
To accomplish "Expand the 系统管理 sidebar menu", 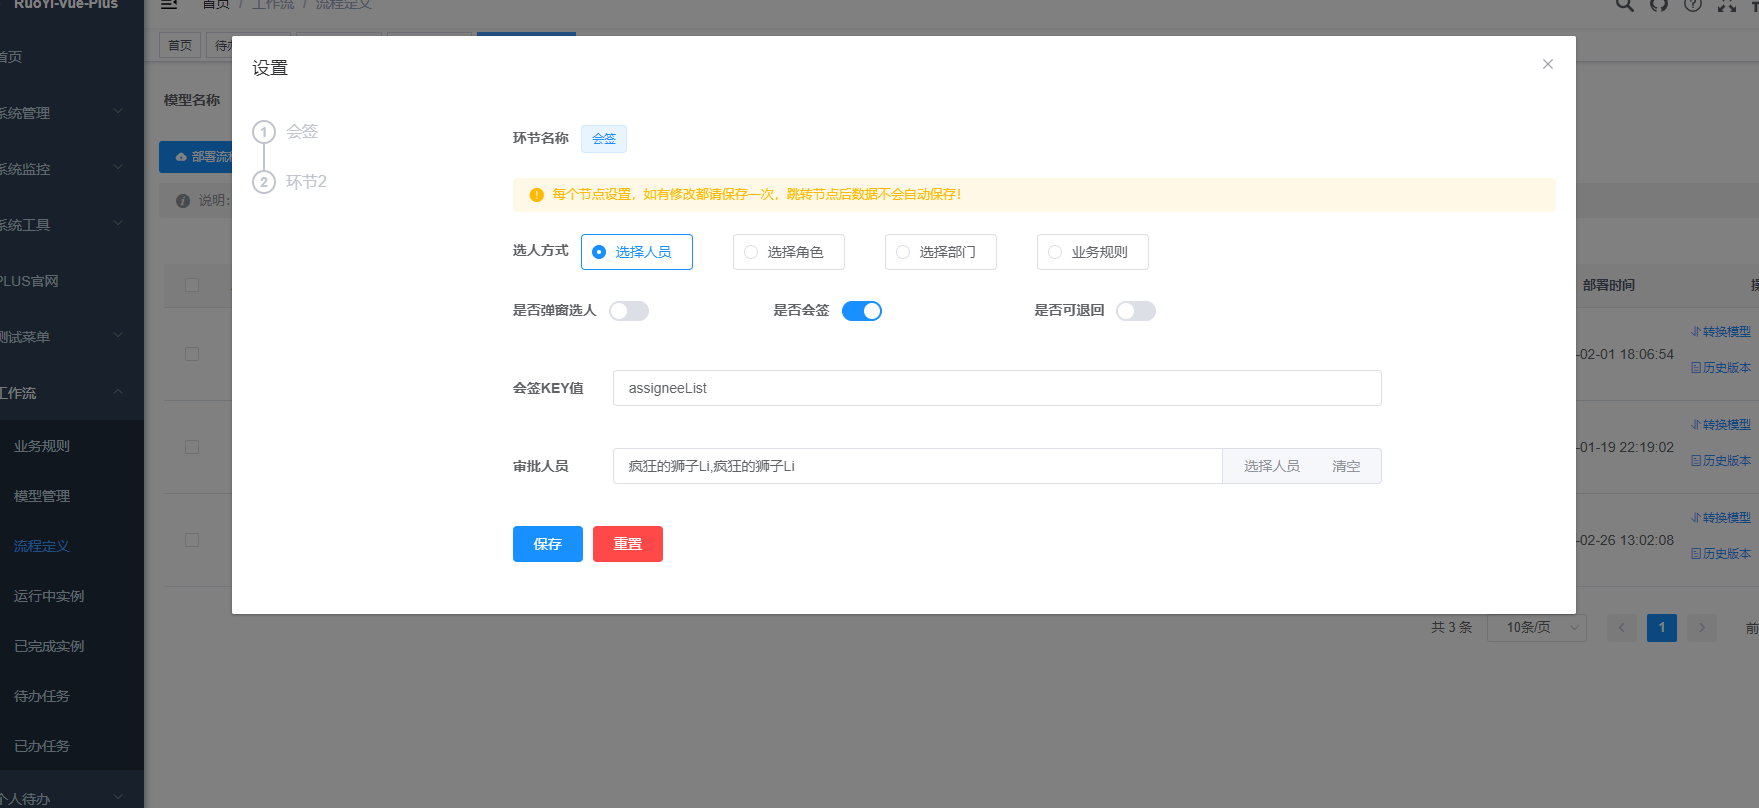I will click(x=60, y=113).
